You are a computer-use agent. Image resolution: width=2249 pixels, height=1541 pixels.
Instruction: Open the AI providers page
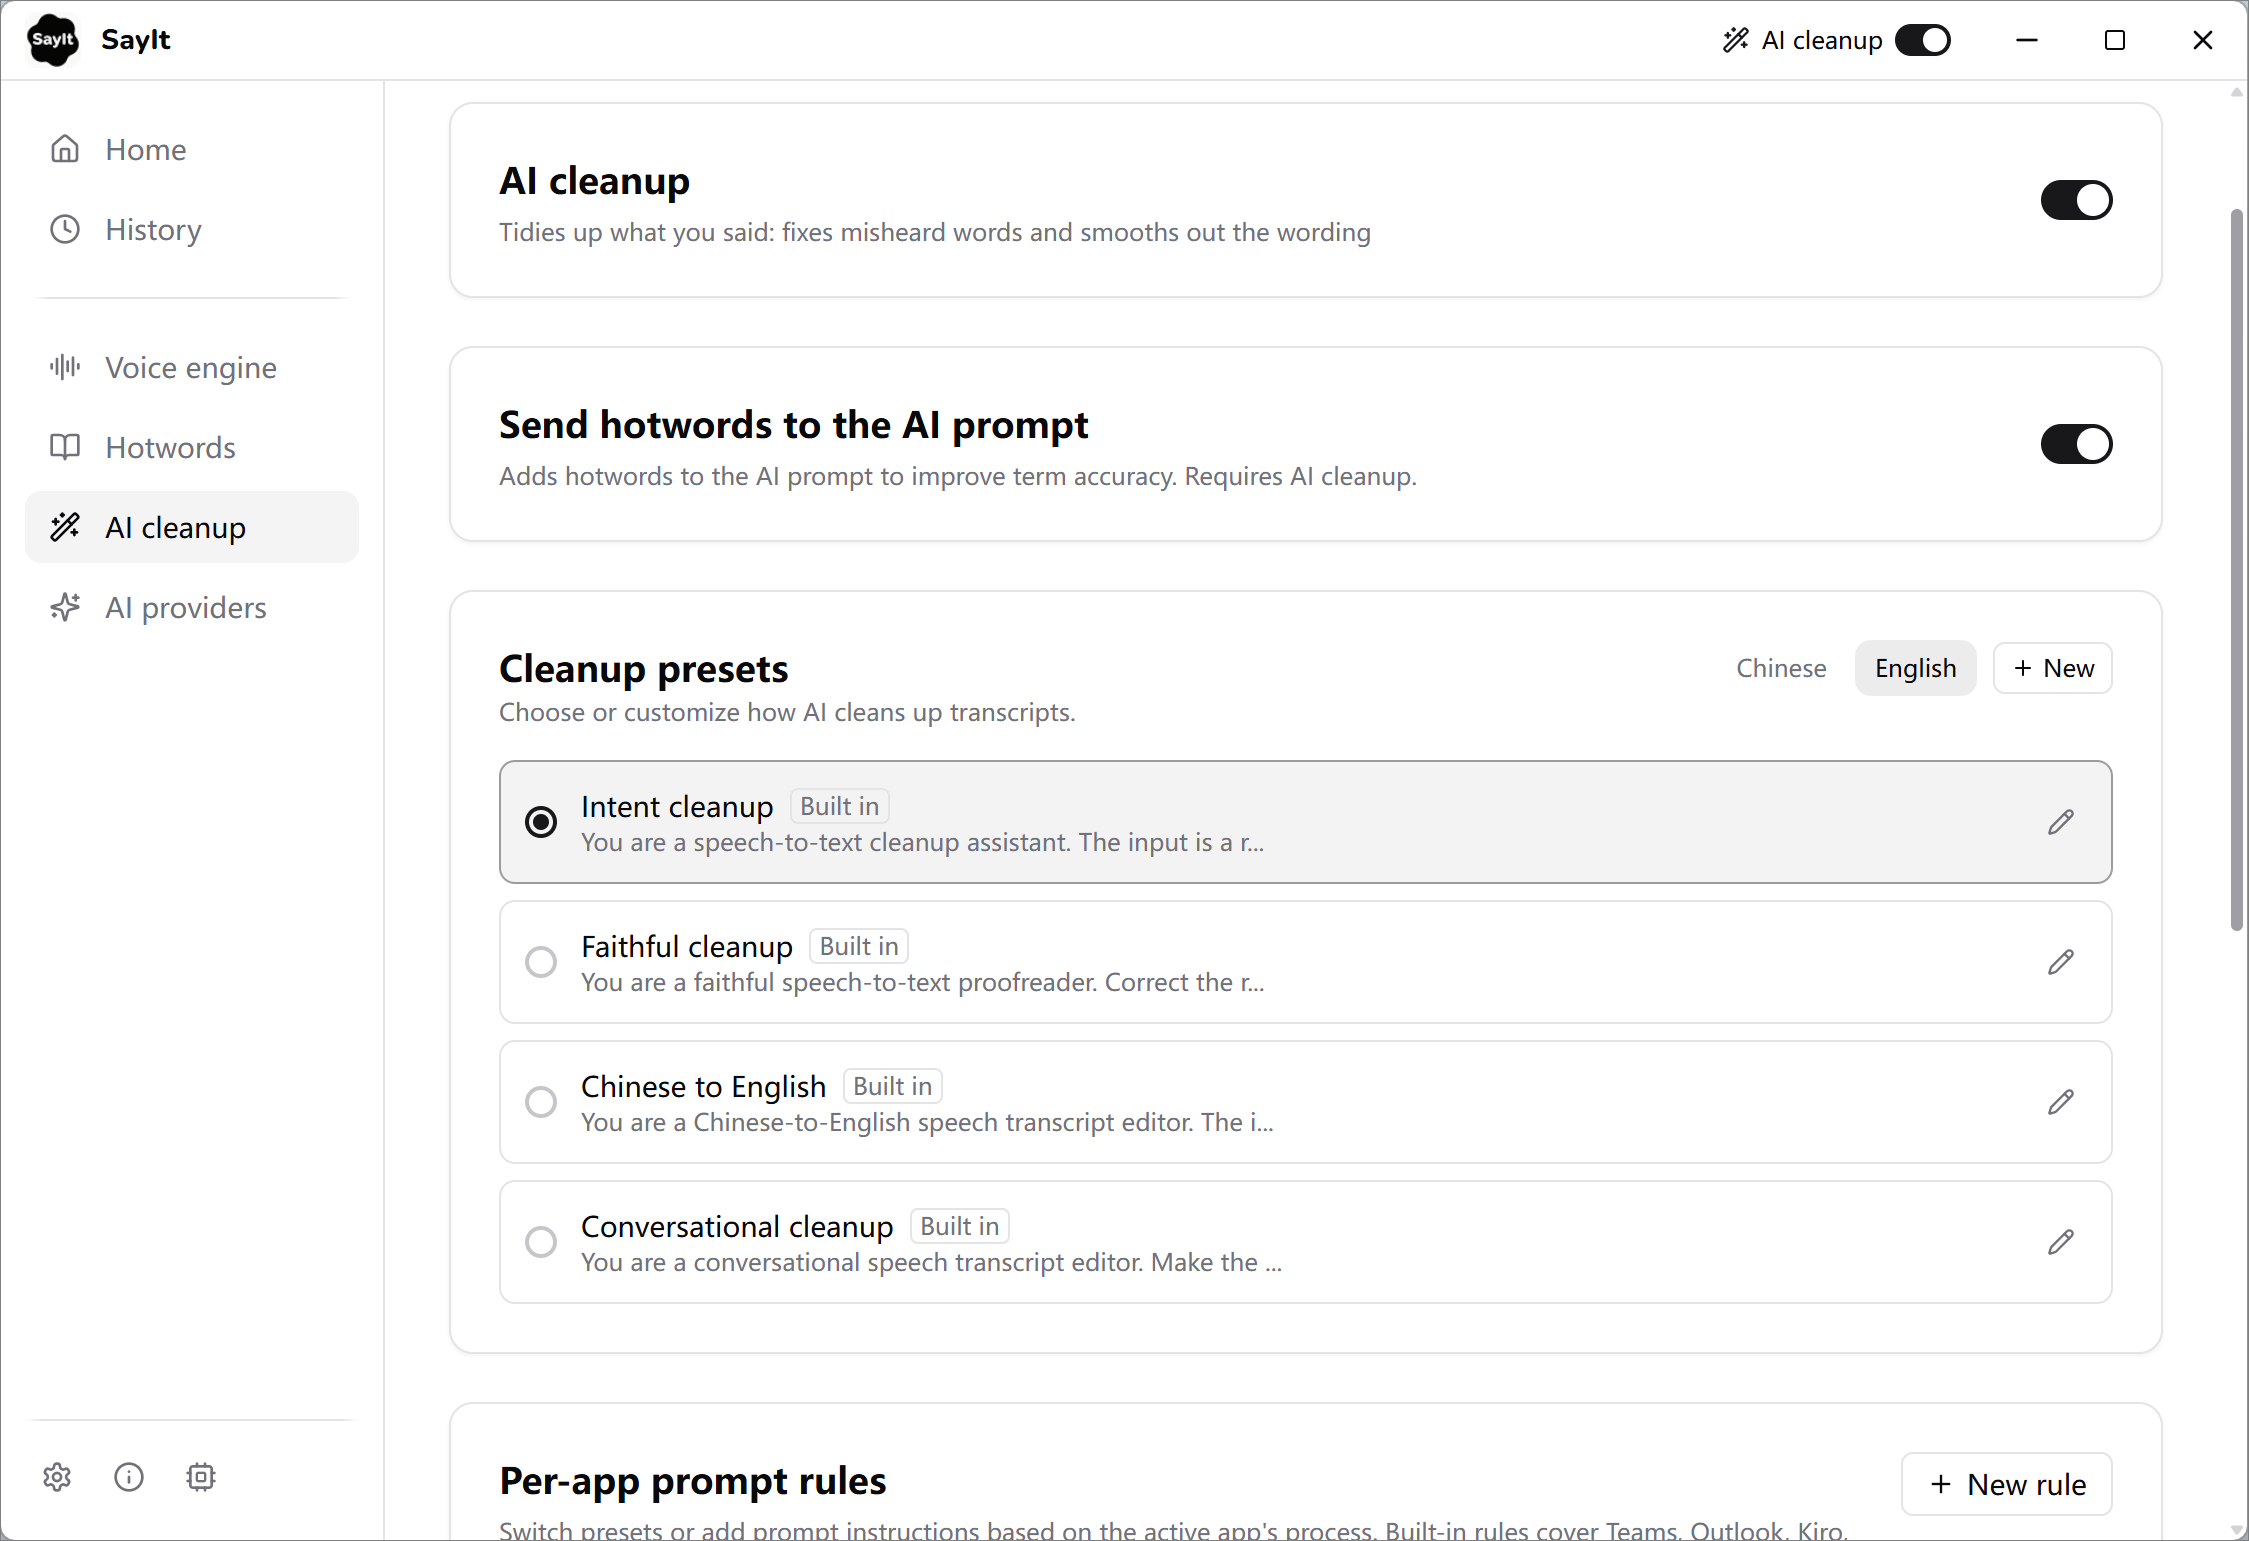[x=192, y=607]
